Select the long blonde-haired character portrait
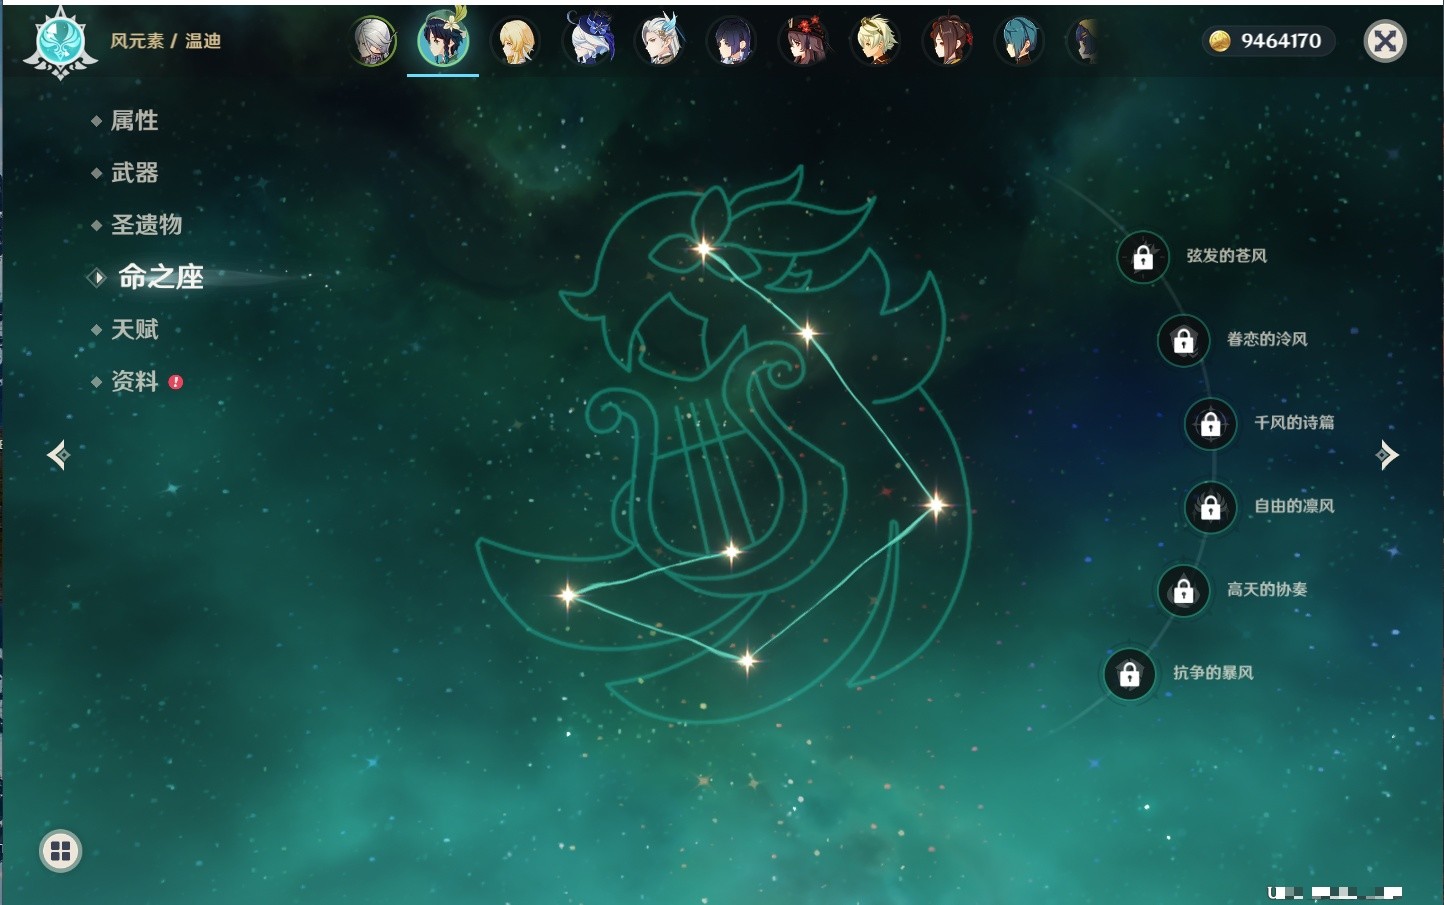This screenshot has width=1444, height=905. [516, 42]
